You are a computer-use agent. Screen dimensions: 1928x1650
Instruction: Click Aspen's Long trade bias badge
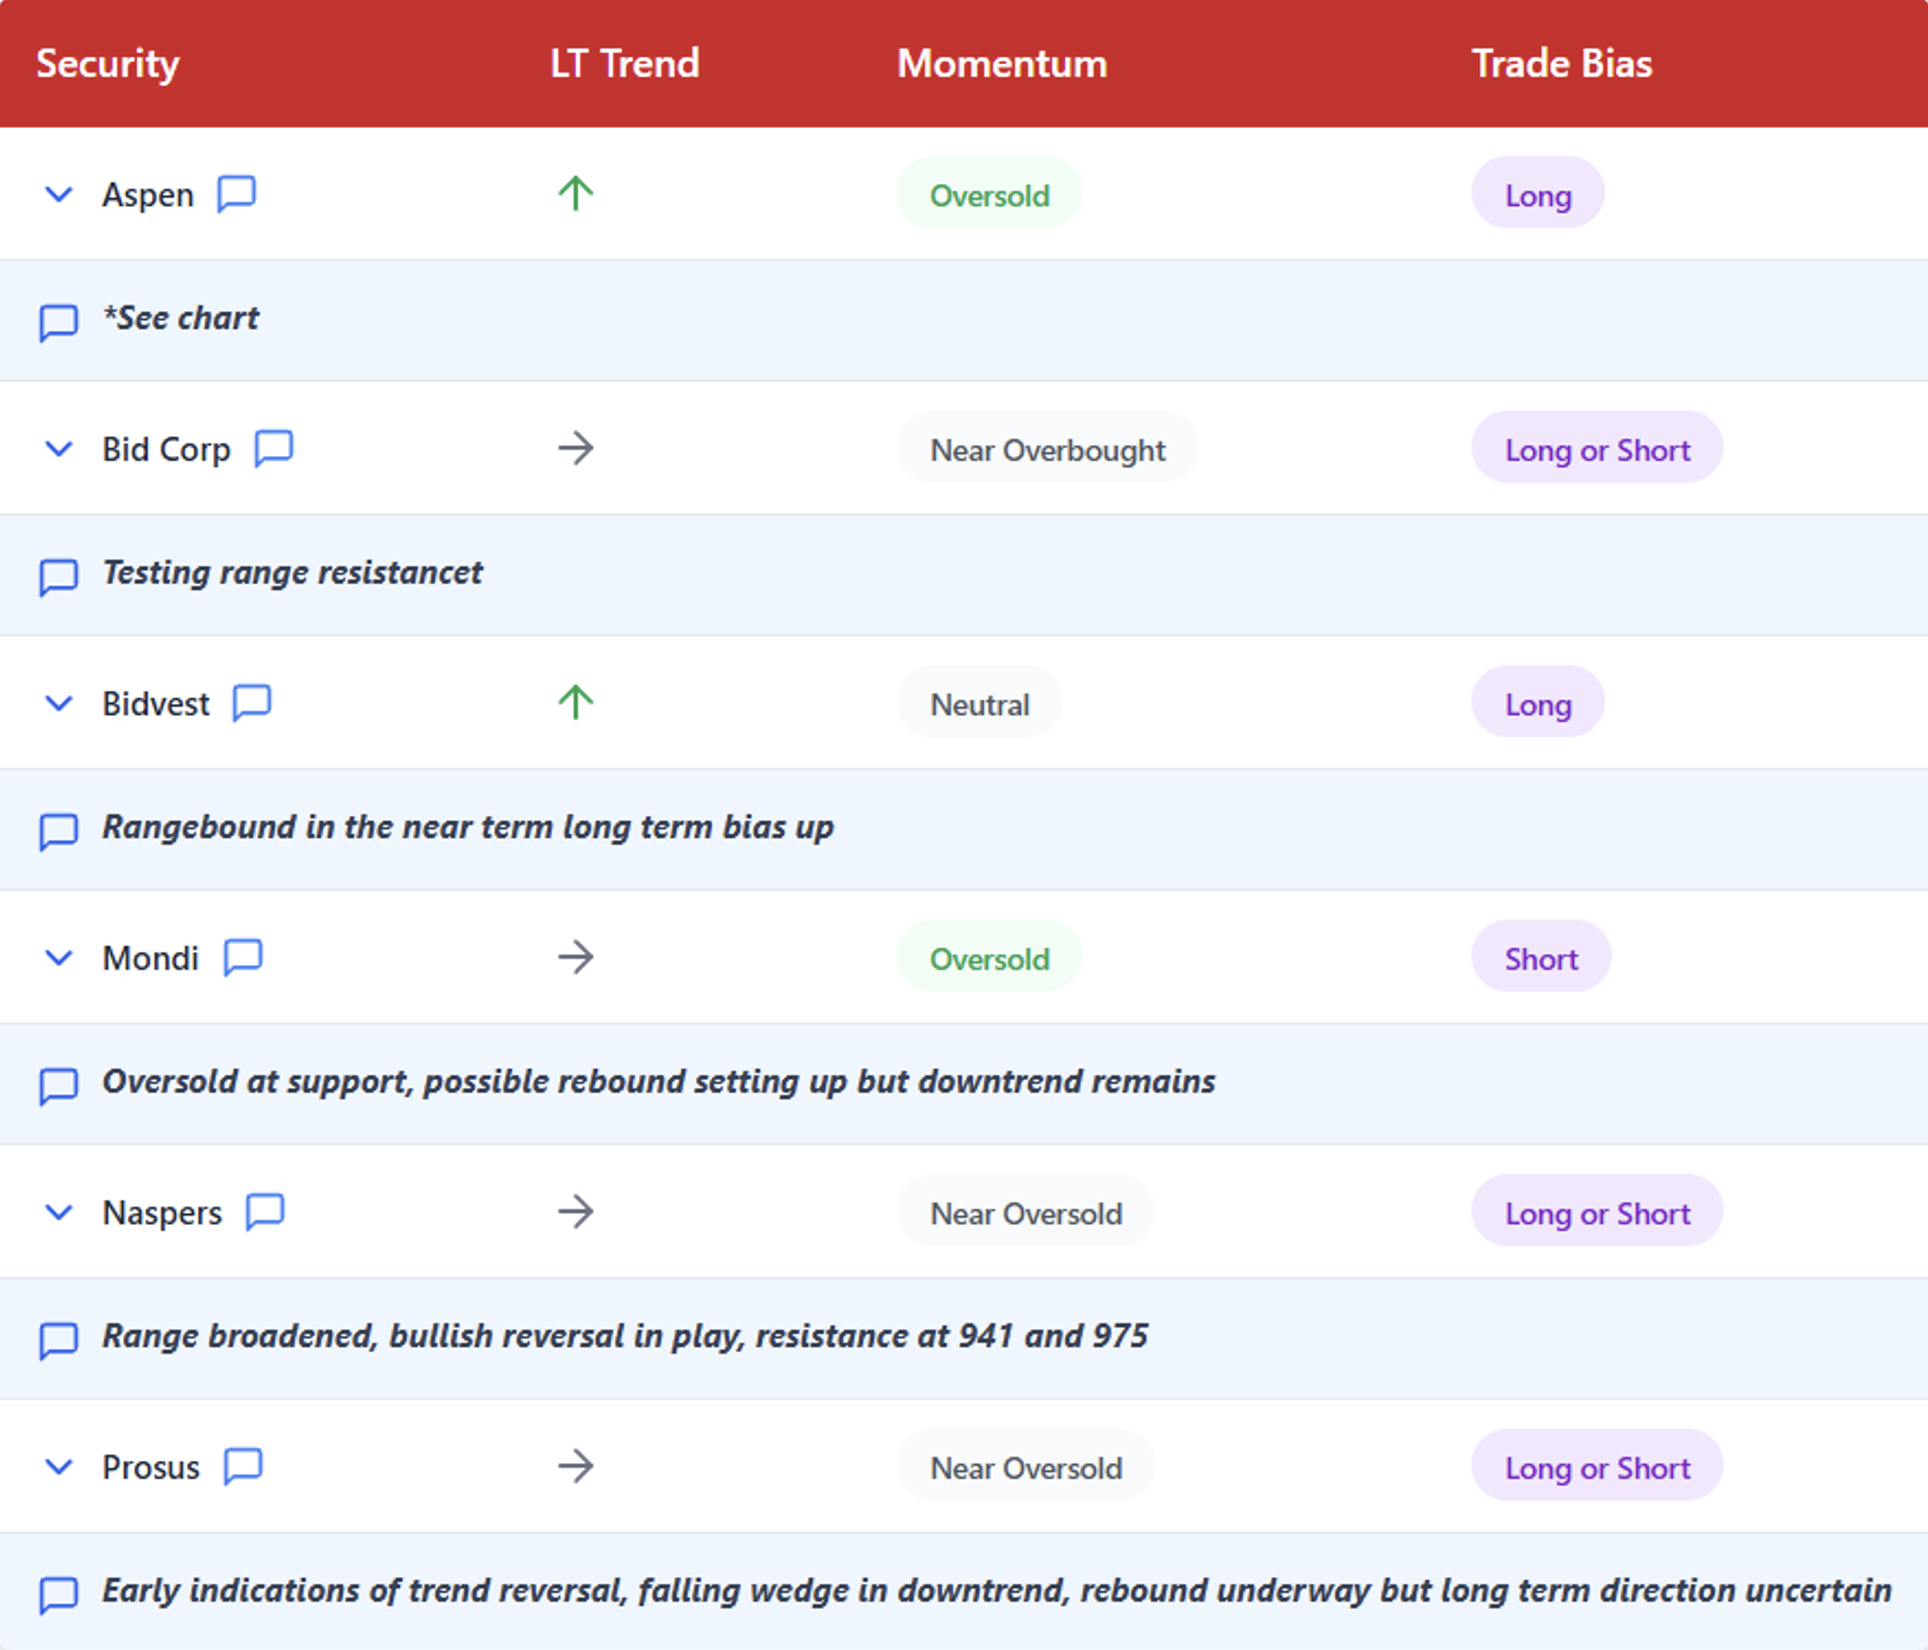click(1538, 194)
